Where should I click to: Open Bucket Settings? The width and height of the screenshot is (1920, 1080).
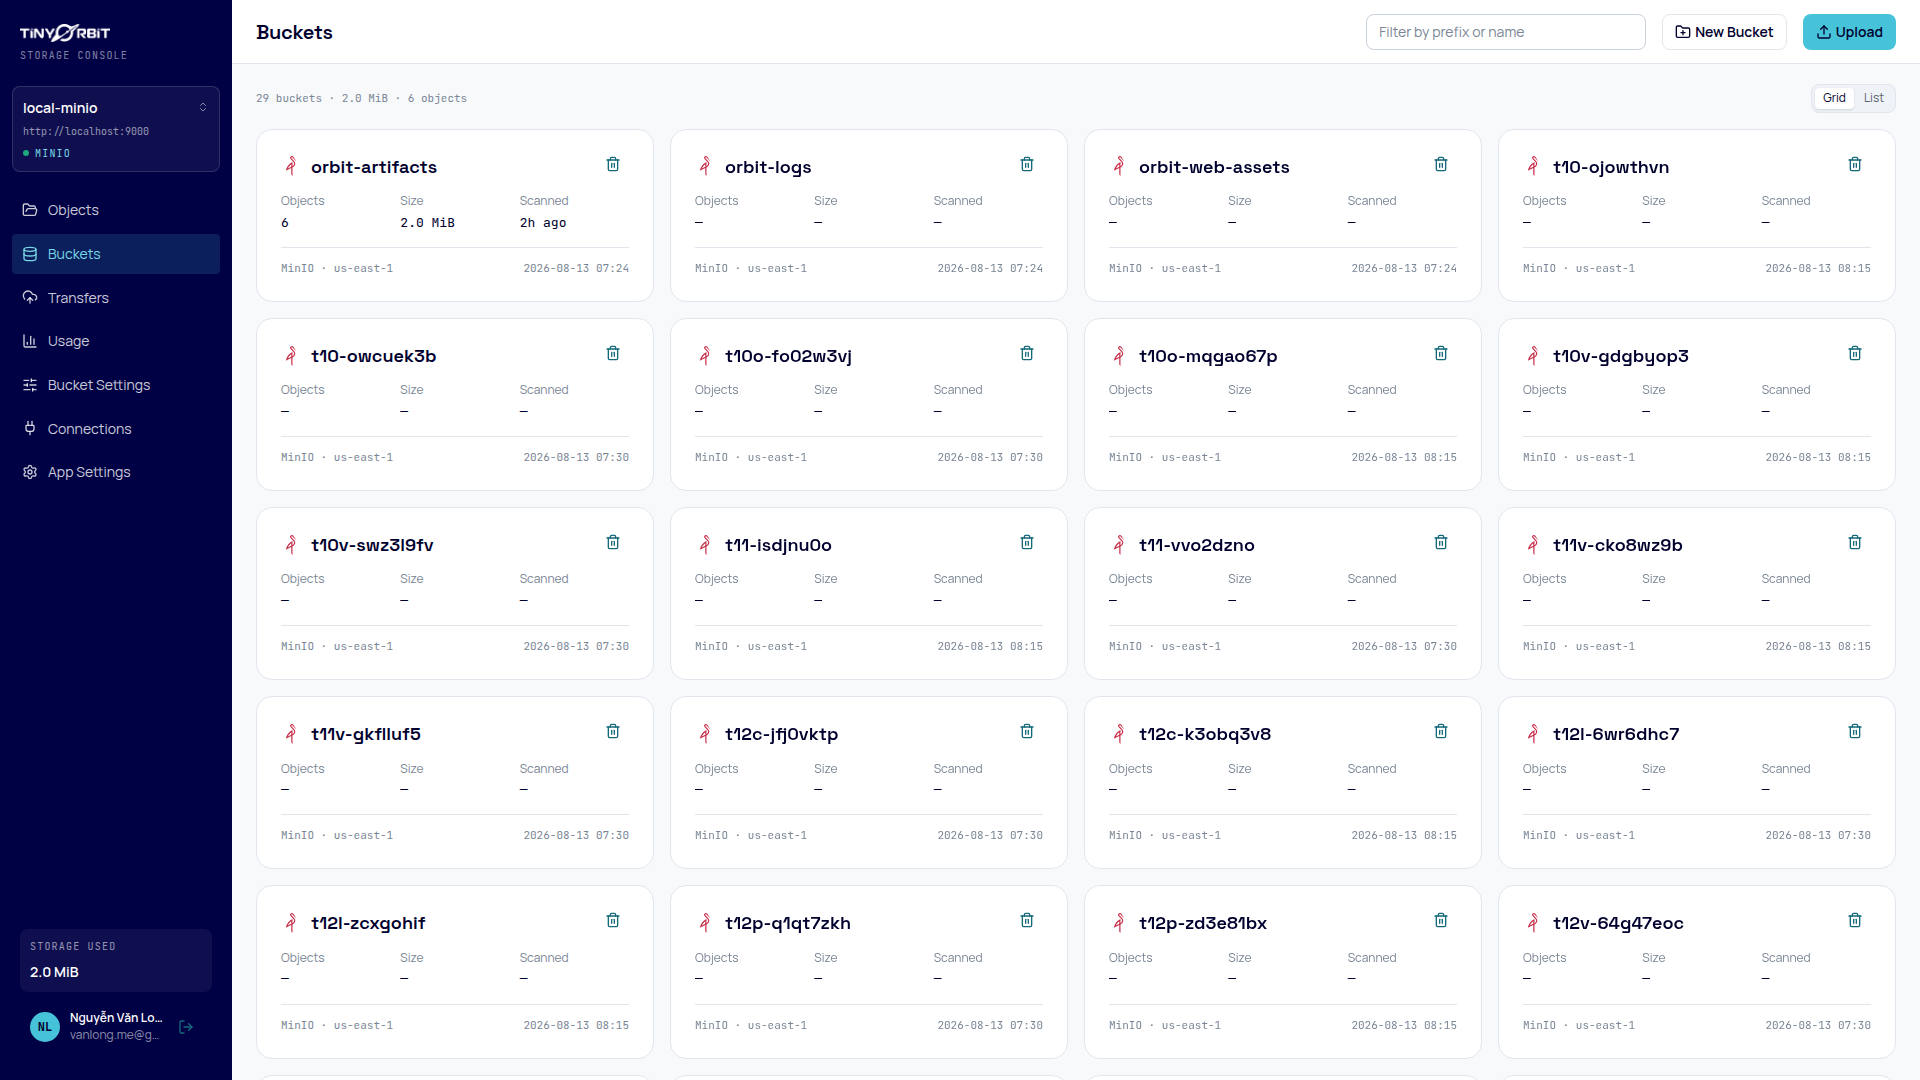pyautogui.click(x=116, y=385)
